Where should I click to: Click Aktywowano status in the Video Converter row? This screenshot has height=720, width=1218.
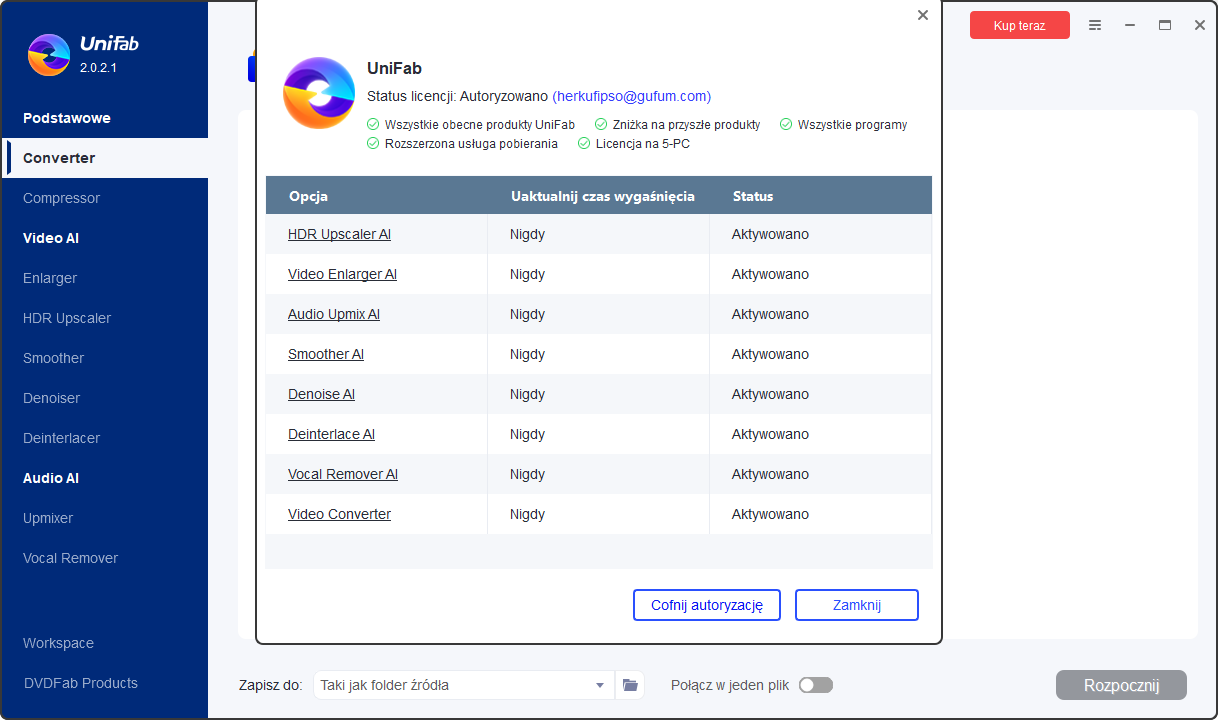[x=770, y=514]
